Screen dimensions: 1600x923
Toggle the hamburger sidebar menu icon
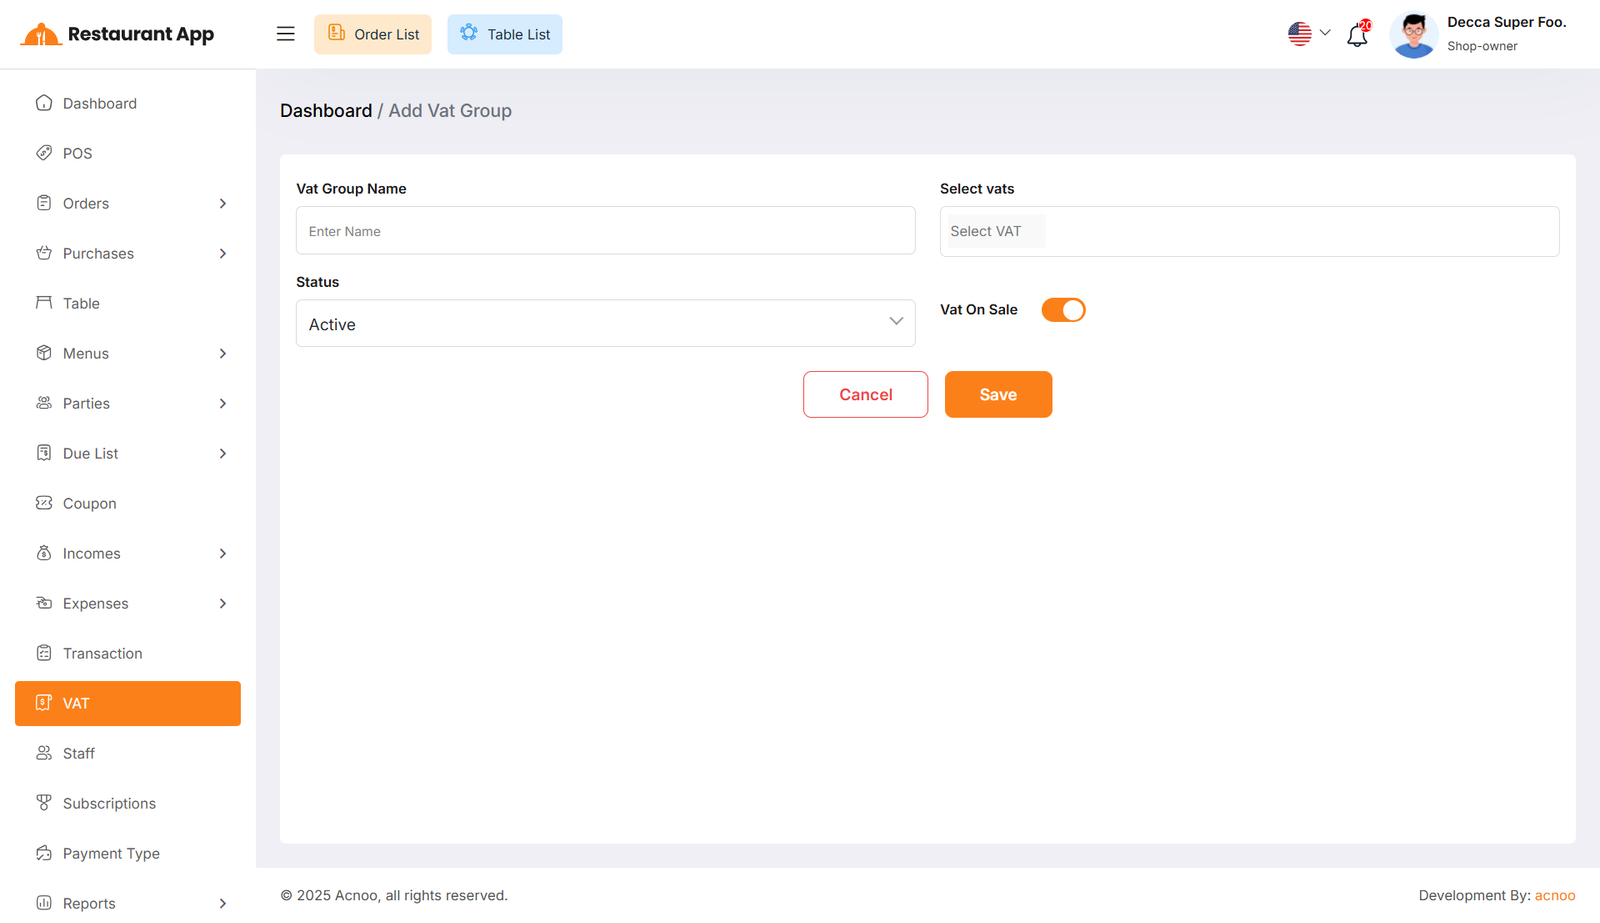(x=285, y=34)
